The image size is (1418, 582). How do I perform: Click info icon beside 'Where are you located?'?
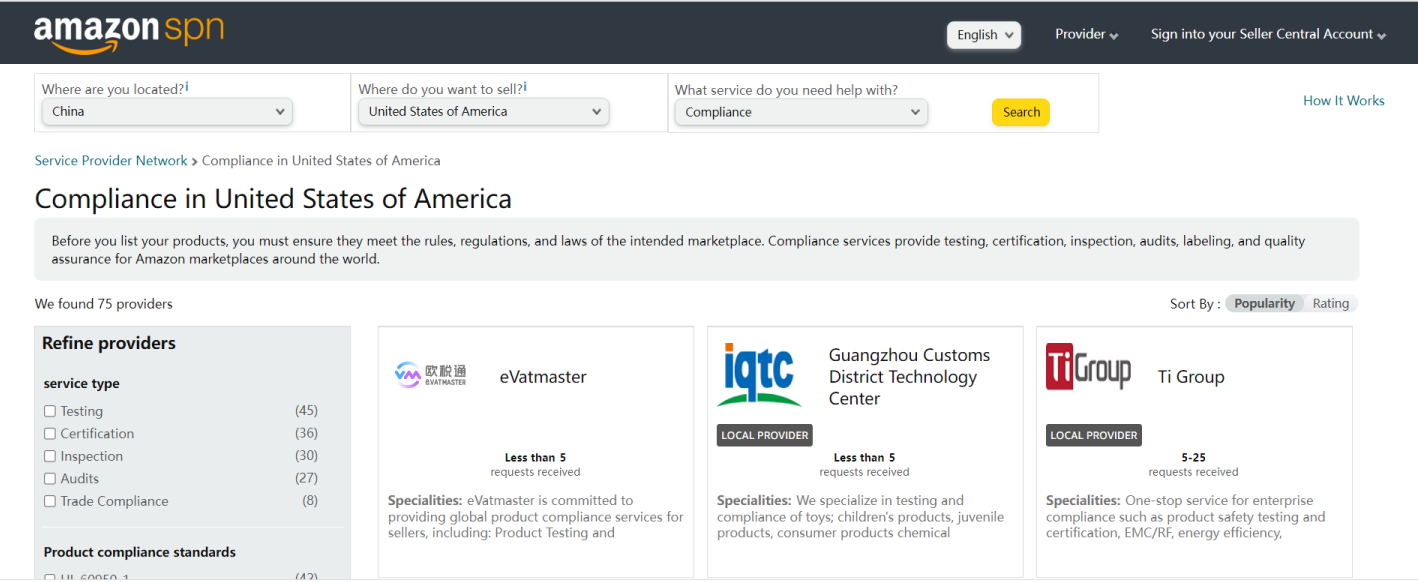point(187,88)
